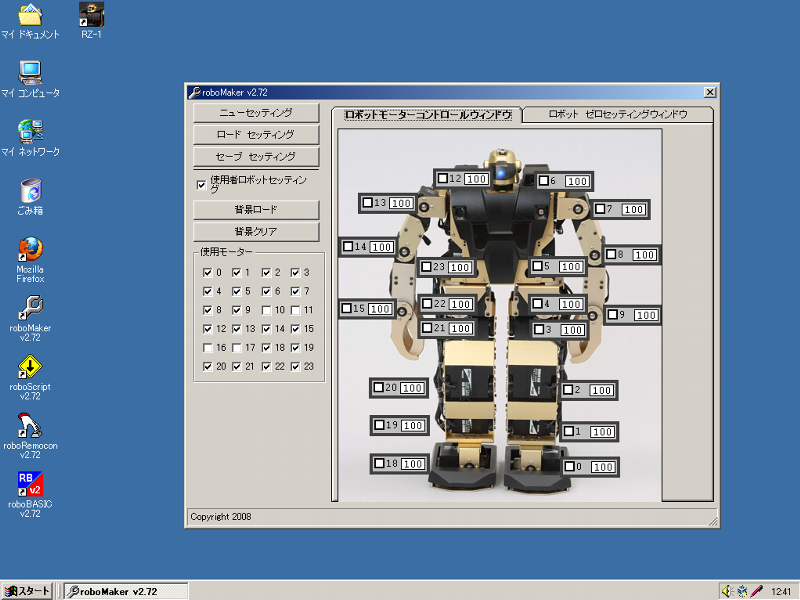Click motor 5 value field showing 100
The height and width of the screenshot is (600, 800).
click(570, 266)
